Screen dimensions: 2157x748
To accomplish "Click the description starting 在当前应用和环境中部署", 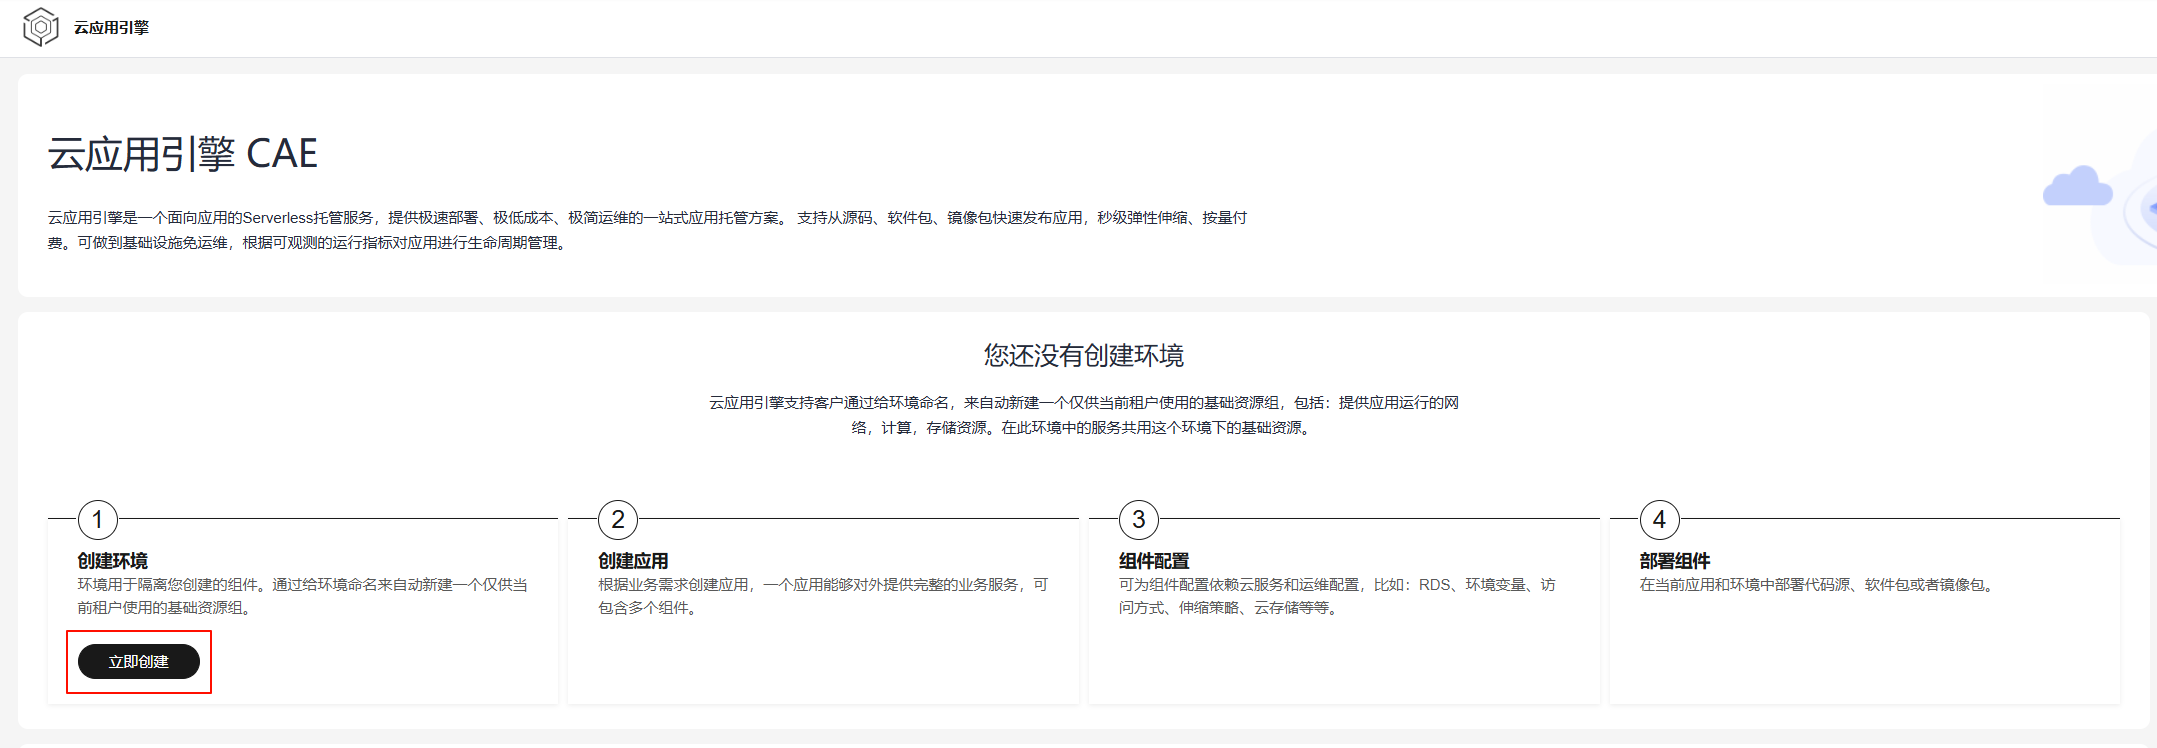I will coord(1819,585).
